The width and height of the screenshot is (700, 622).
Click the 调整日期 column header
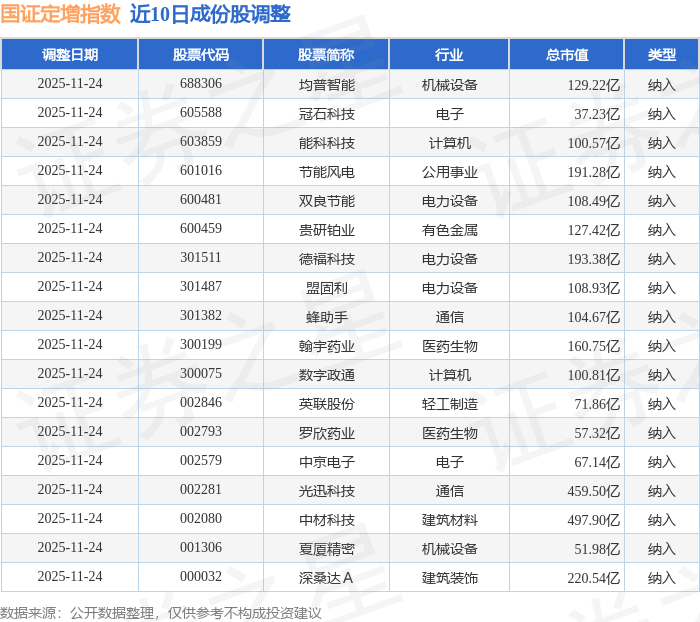(x=70, y=54)
